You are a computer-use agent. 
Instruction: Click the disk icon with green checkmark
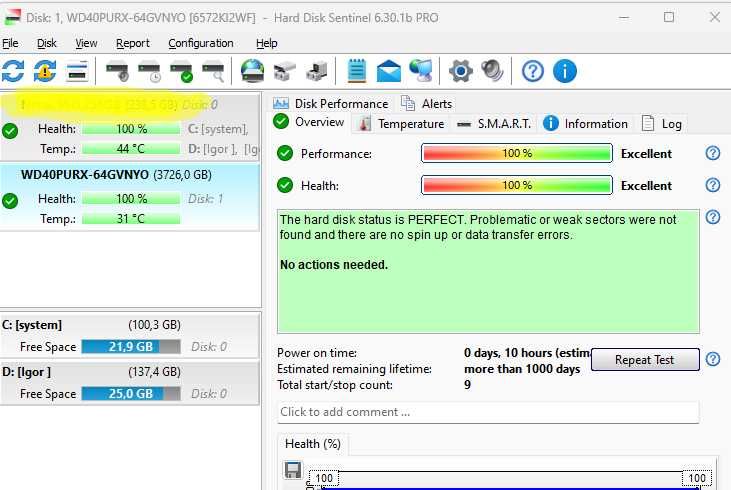181,72
